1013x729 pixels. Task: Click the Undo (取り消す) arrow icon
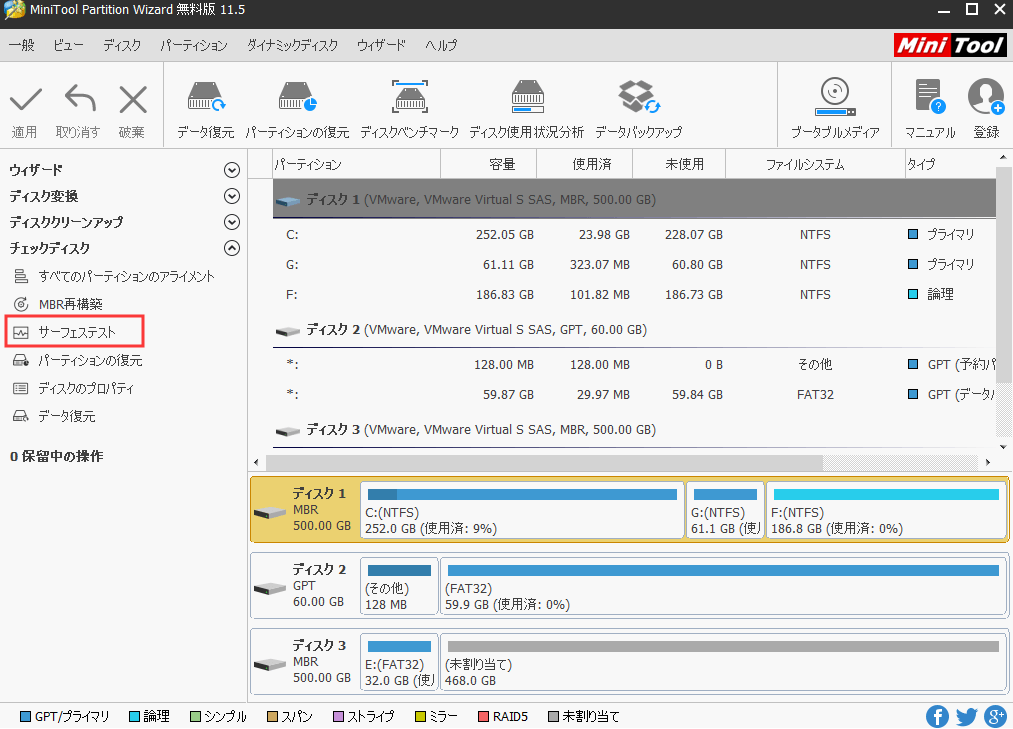click(80, 99)
